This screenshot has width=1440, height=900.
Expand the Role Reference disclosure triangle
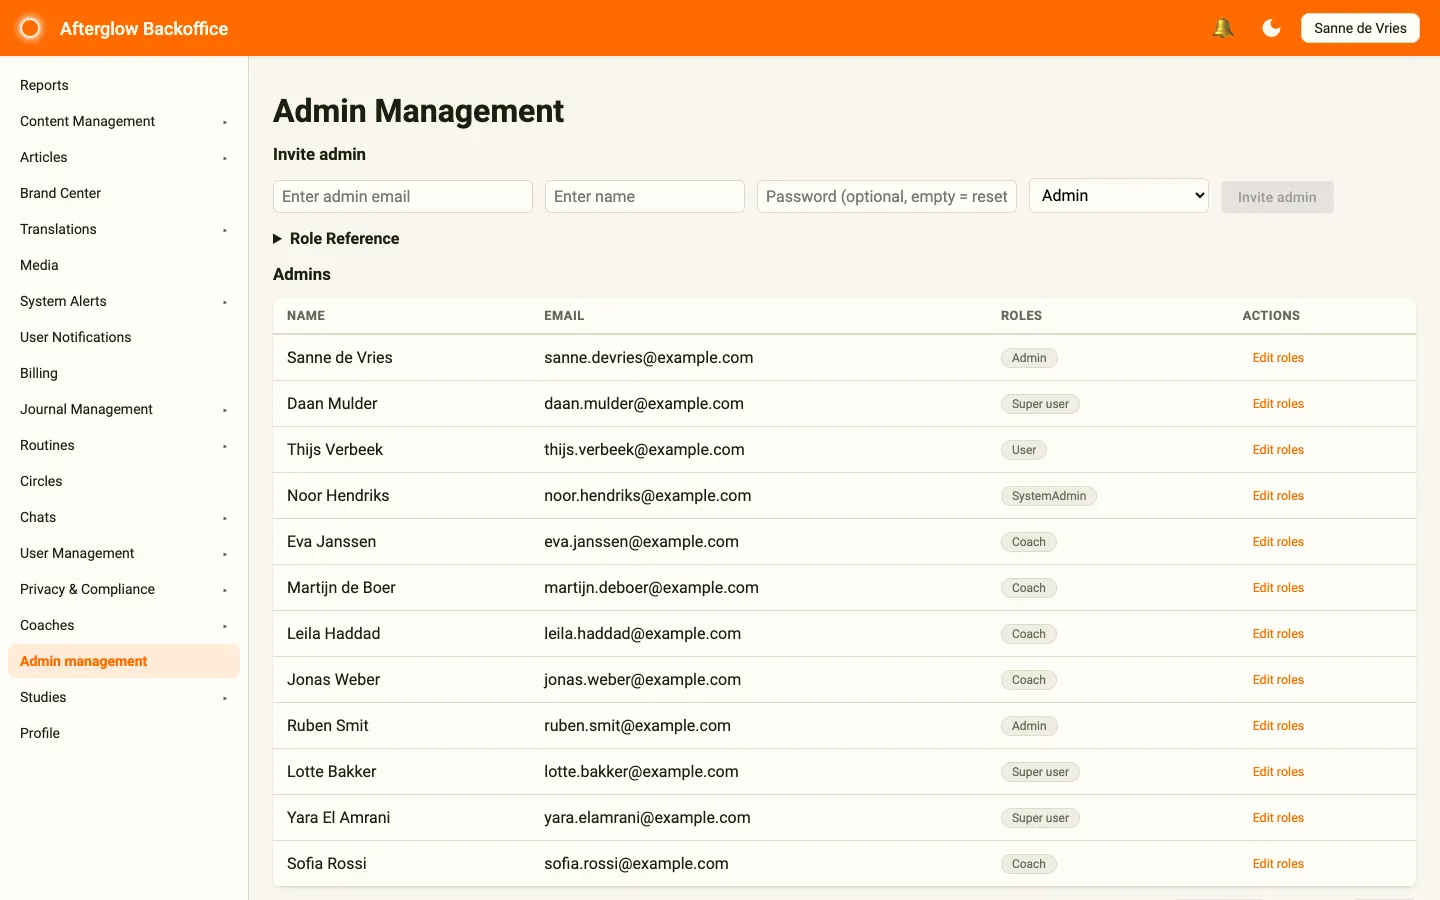coord(278,239)
